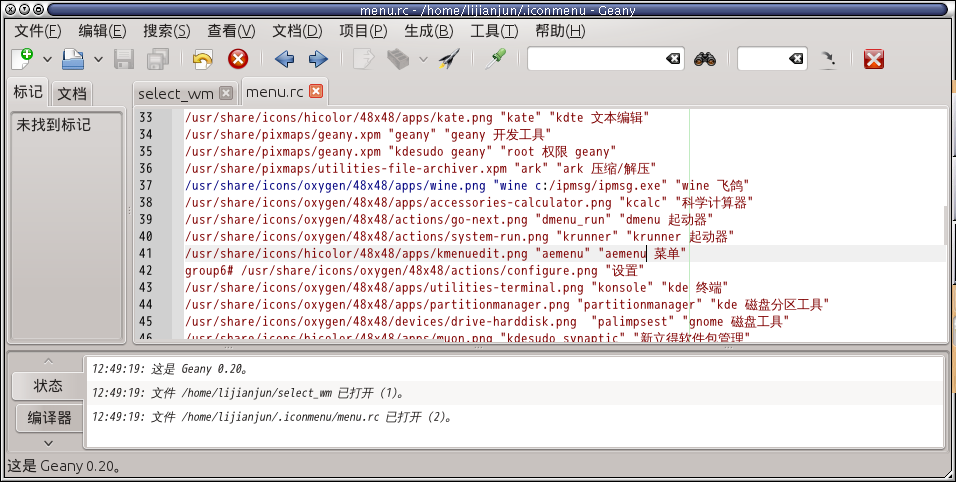Select the menu.rc document tab
This screenshot has width=956, height=482.
coord(274,92)
